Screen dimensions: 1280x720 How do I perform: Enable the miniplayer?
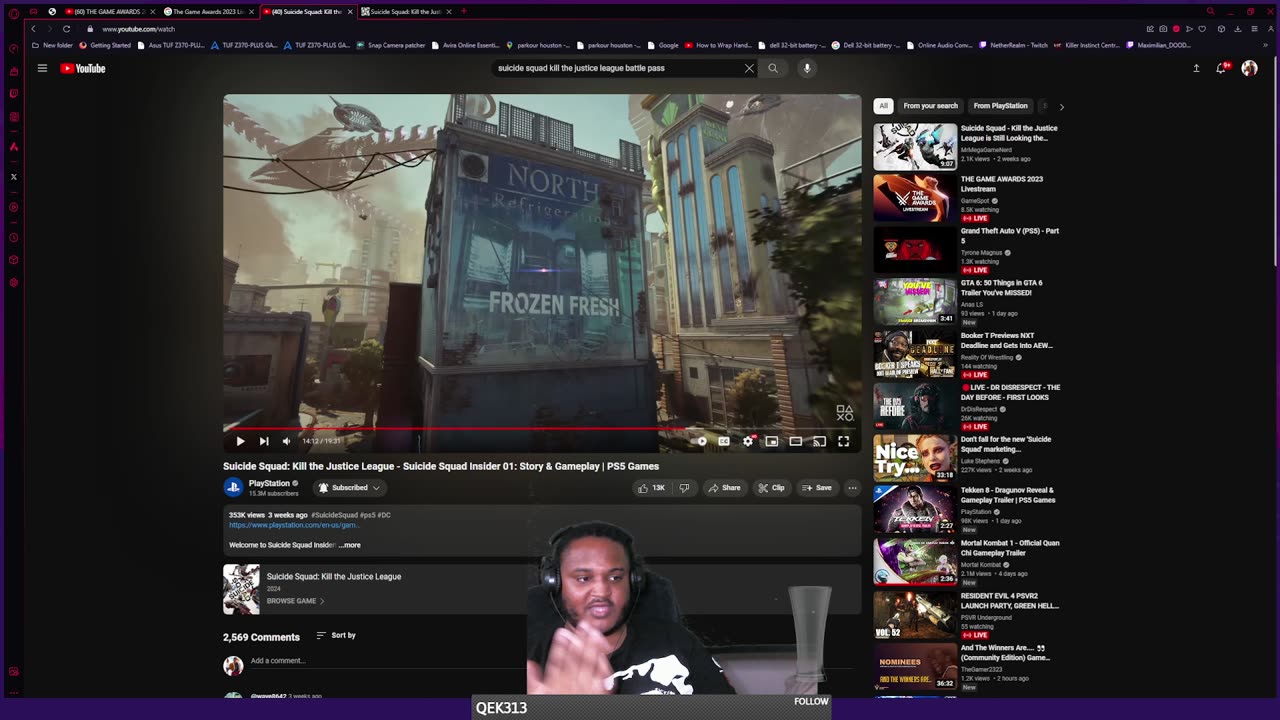(772, 441)
